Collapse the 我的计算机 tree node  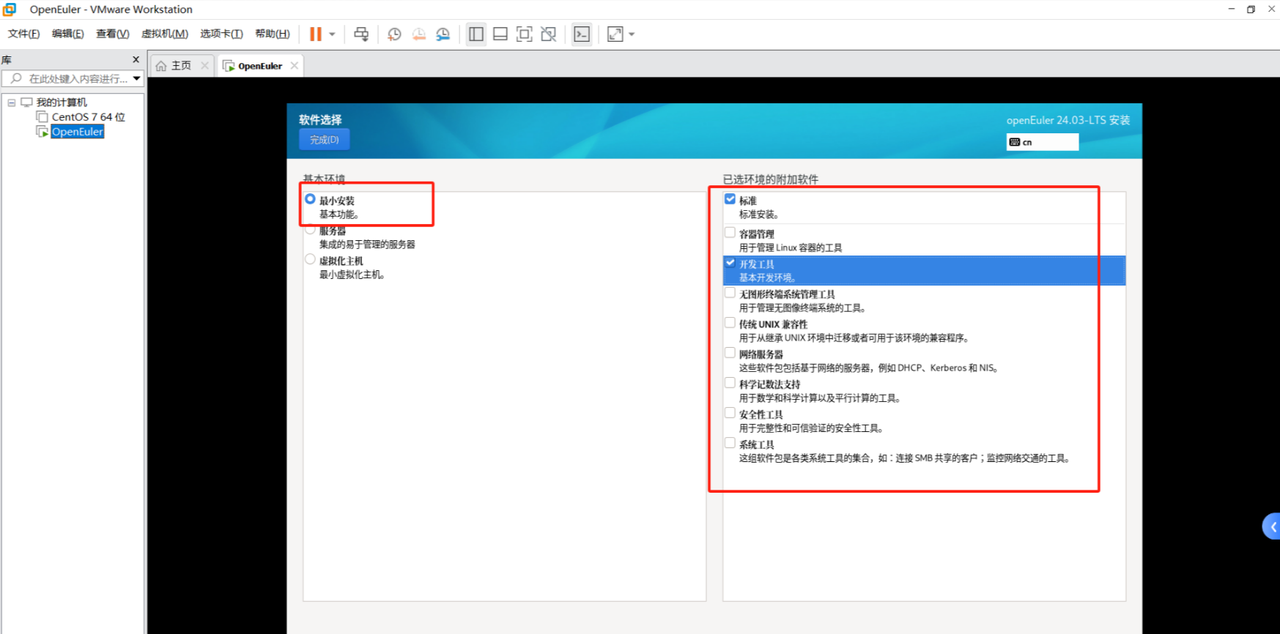coord(11,102)
